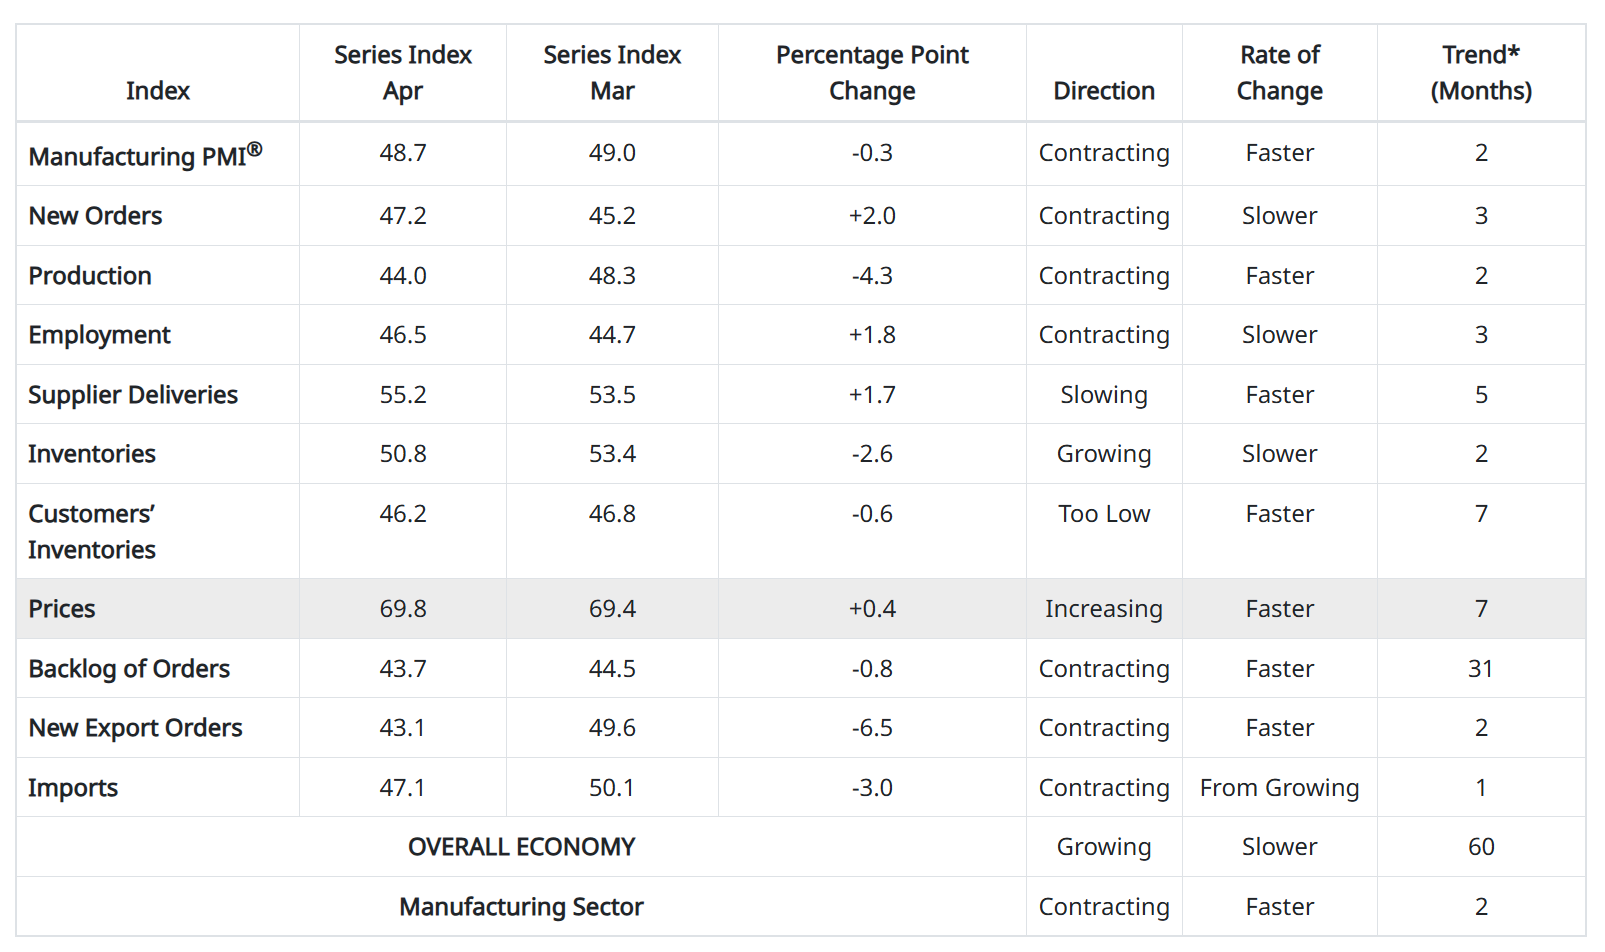1605x952 pixels.
Task: Click the Manufacturing PMI row label
Action: pos(145,155)
